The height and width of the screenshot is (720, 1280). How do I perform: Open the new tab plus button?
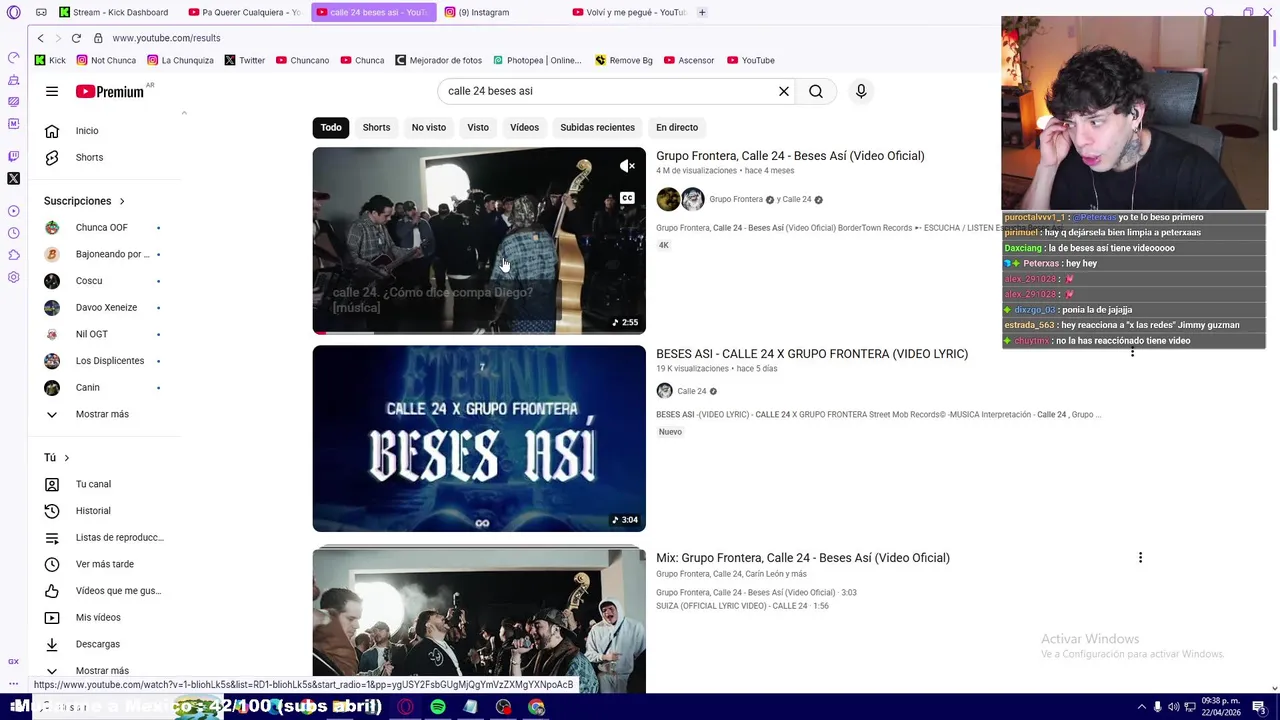click(702, 12)
